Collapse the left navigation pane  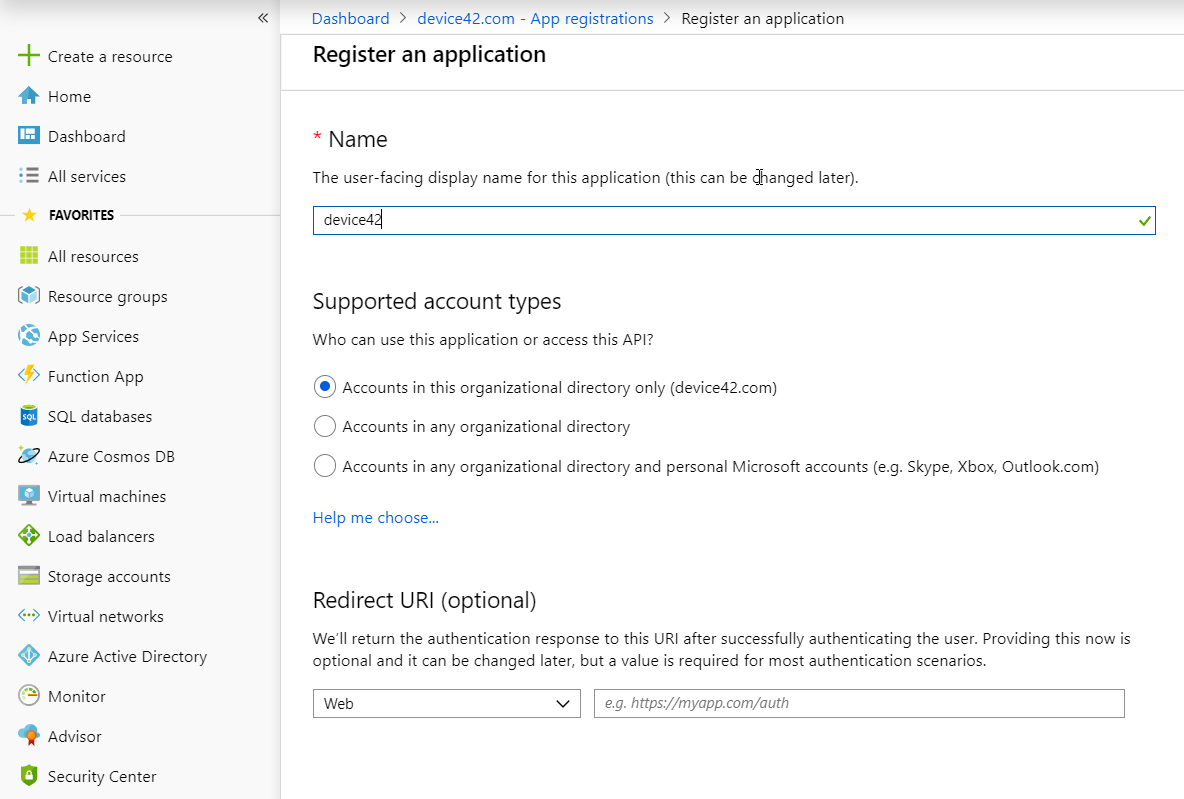tap(263, 17)
